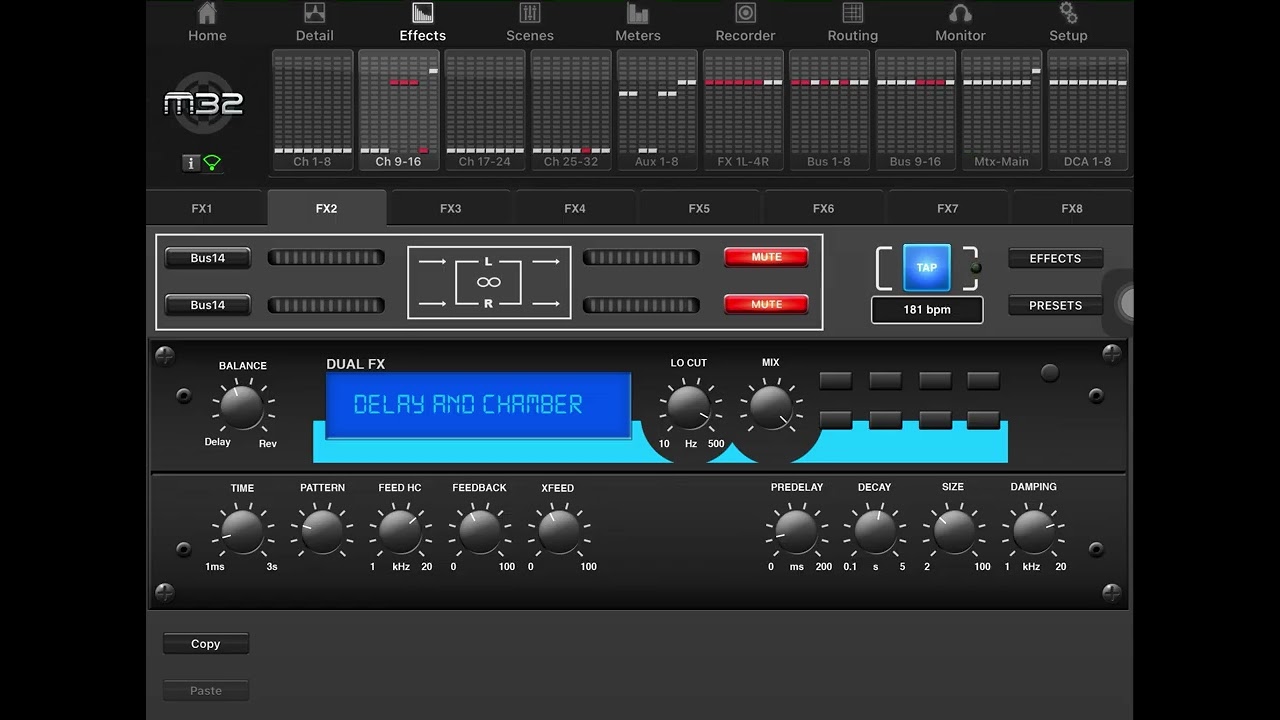Click the M32 logo
1280x720 pixels.
(x=204, y=101)
